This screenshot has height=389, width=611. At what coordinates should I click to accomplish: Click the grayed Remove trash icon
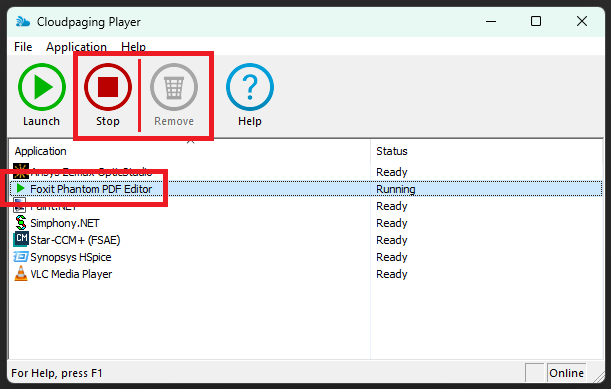[174, 87]
